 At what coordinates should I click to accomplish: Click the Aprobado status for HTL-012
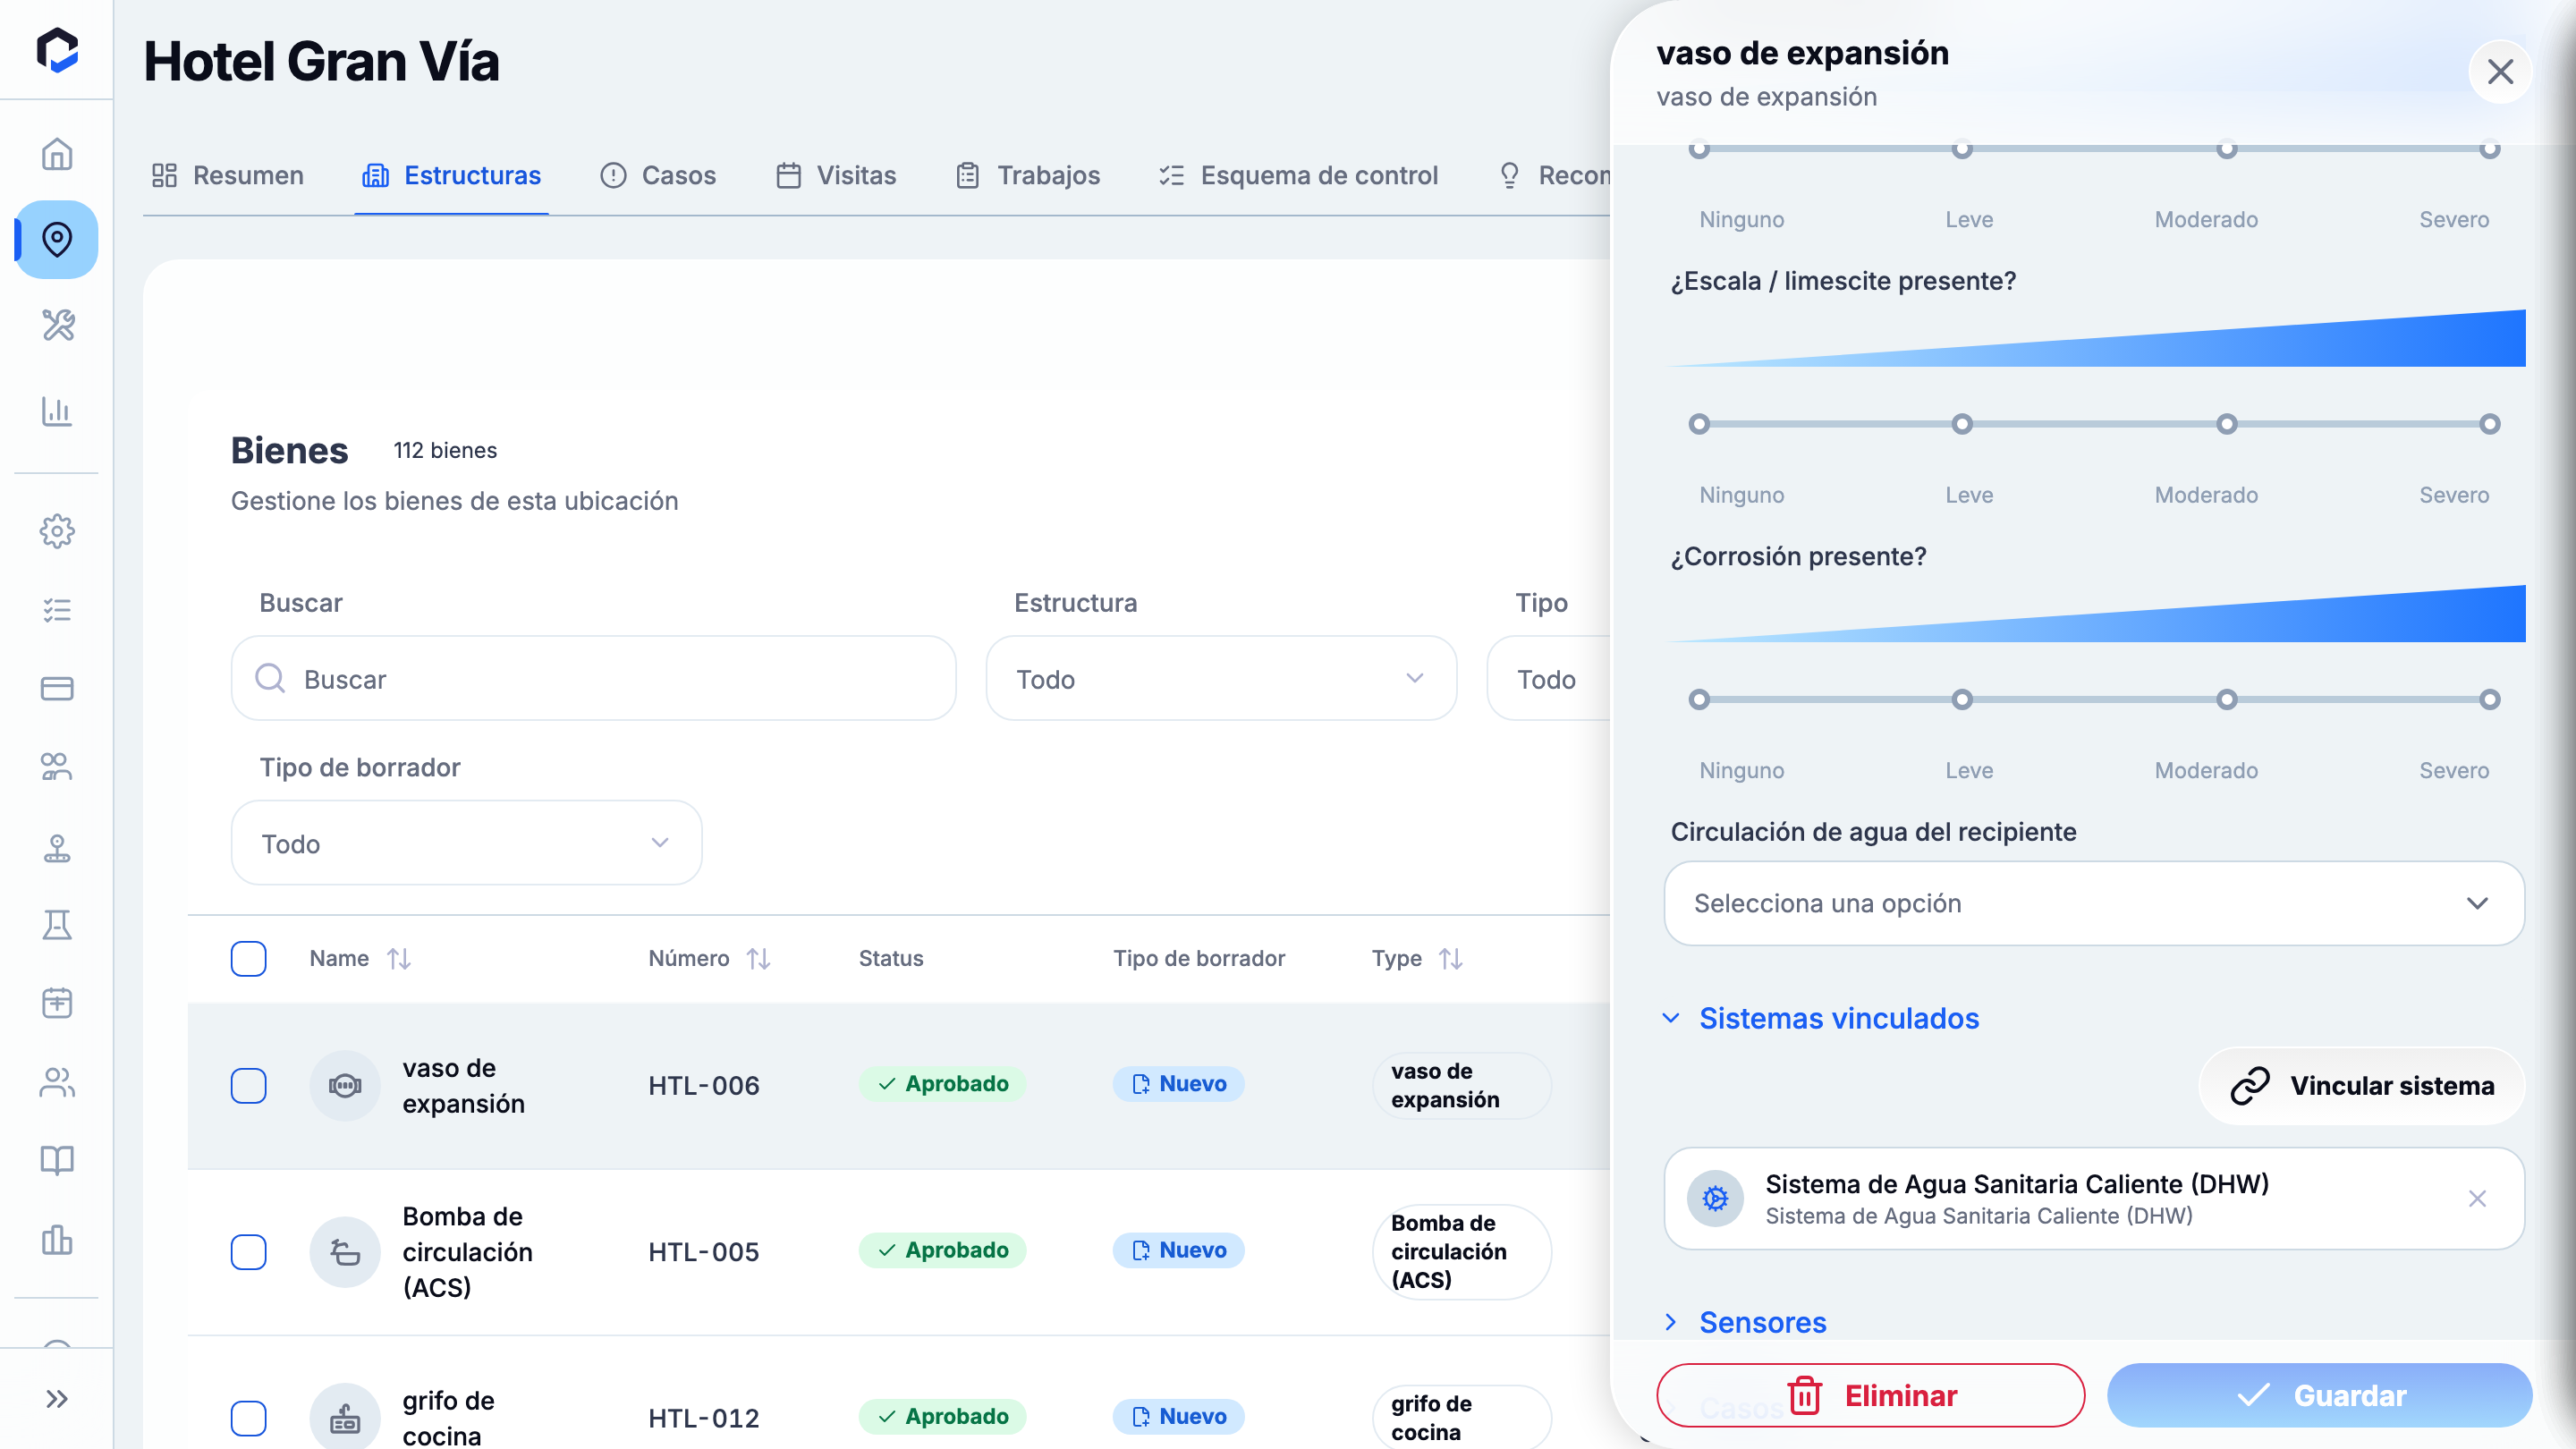(x=942, y=1416)
